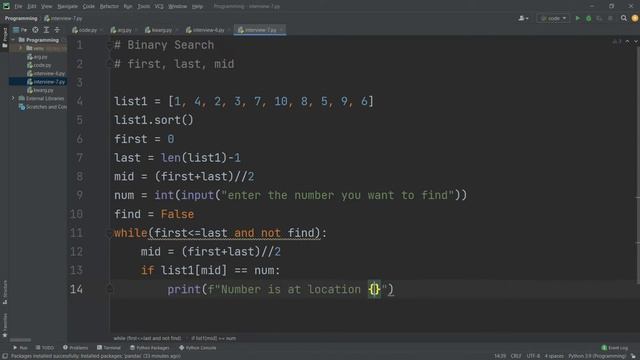The height and width of the screenshot is (360, 640).
Task: Click the PyCharm logo in title bar
Action: [6, 6]
